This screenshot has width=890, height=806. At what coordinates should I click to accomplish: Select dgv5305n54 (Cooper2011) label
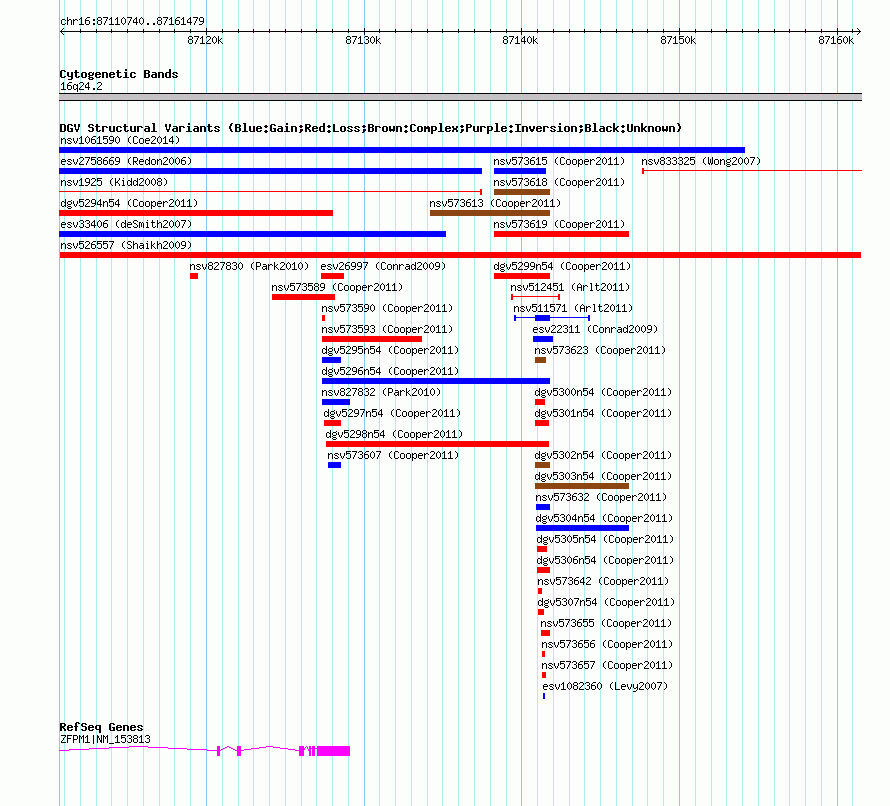pos(605,539)
